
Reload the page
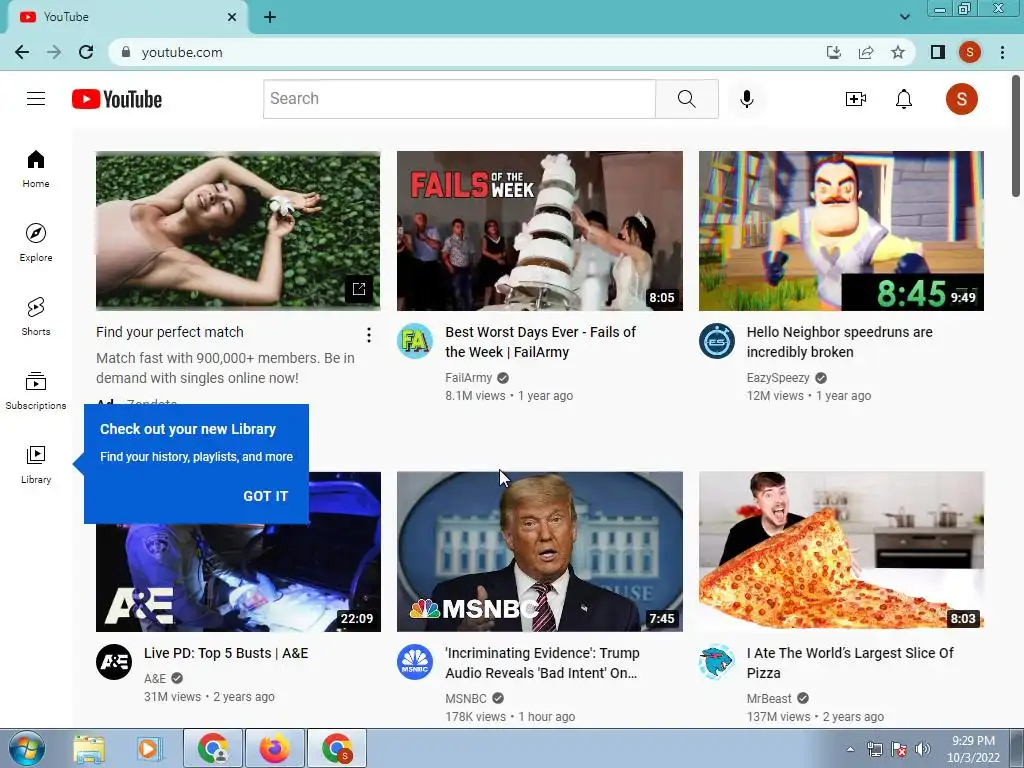pyautogui.click(x=86, y=52)
